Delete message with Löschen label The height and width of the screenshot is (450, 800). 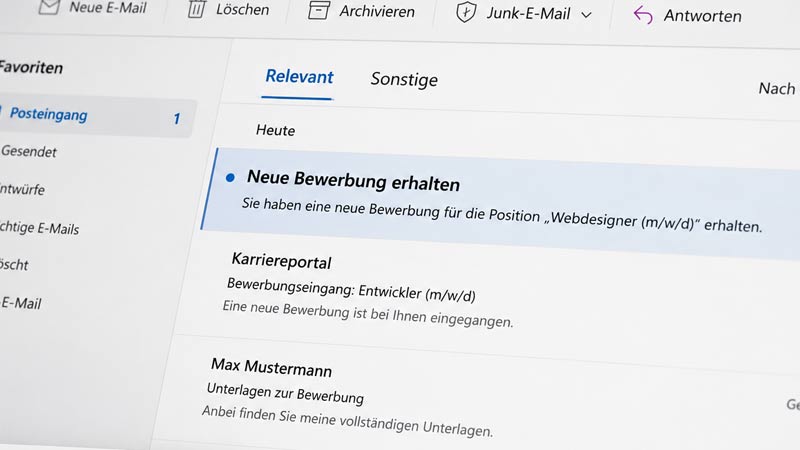[x=242, y=10]
